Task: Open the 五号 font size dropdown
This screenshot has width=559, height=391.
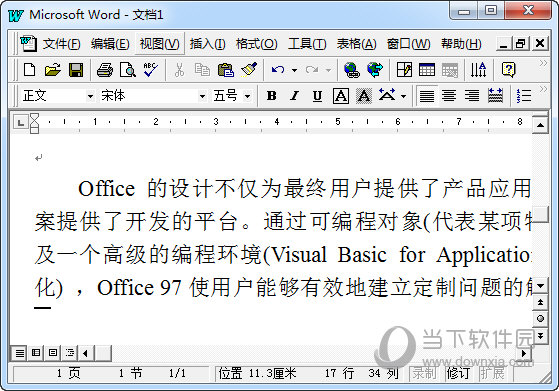Action: tap(247, 96)
